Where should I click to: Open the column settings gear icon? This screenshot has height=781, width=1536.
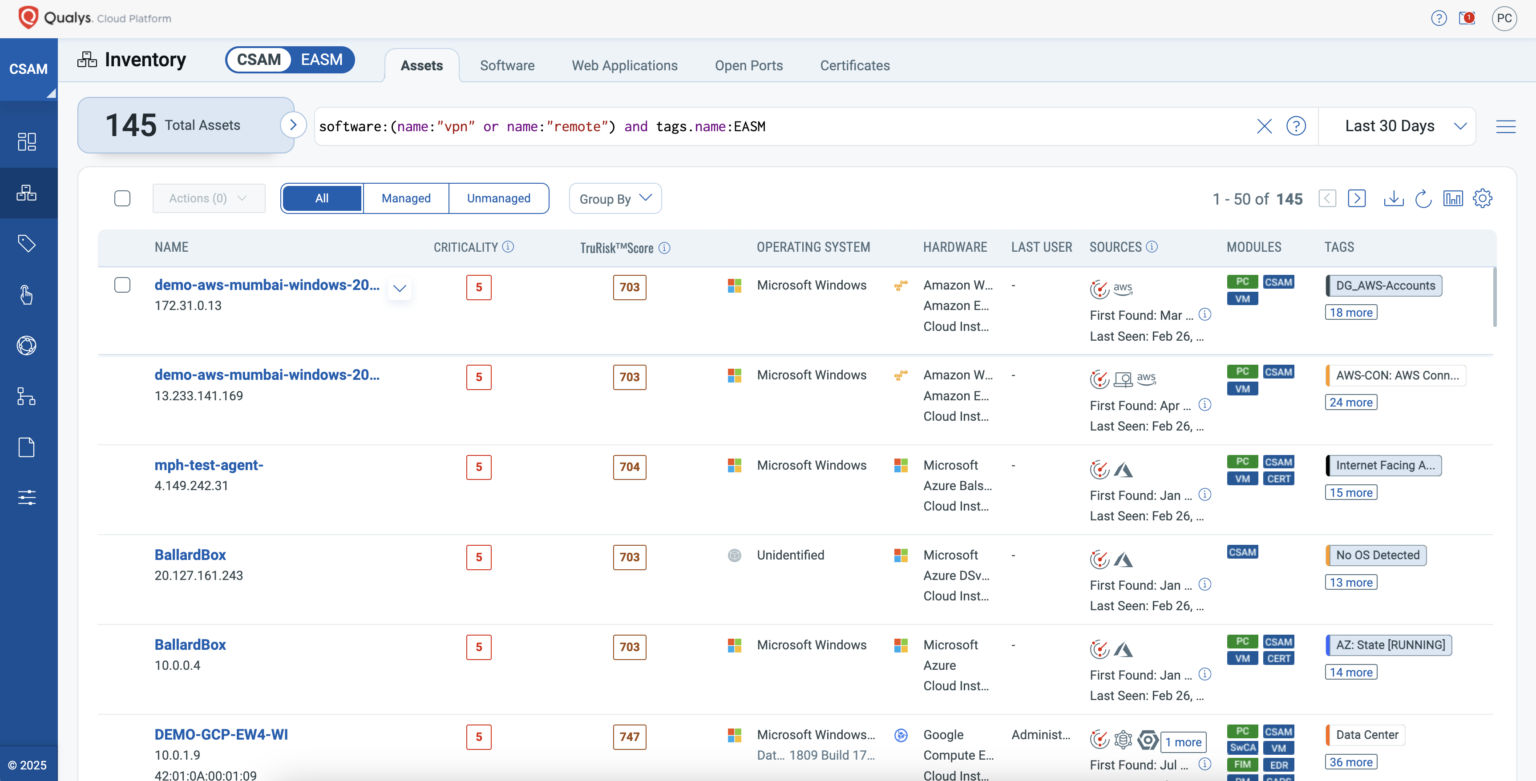(1482, 198)
